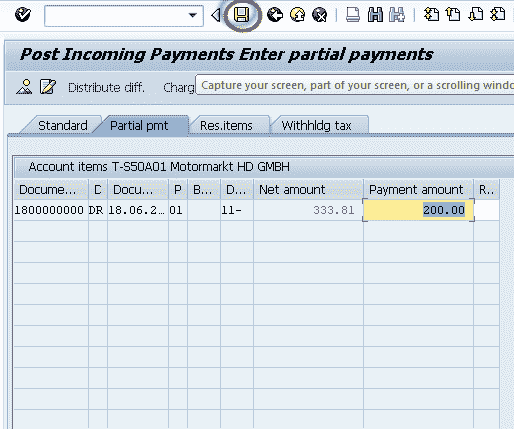Screen dimensions: 514x429
Task: Click the pencil editing options icon
Action: tap(48, 87)
